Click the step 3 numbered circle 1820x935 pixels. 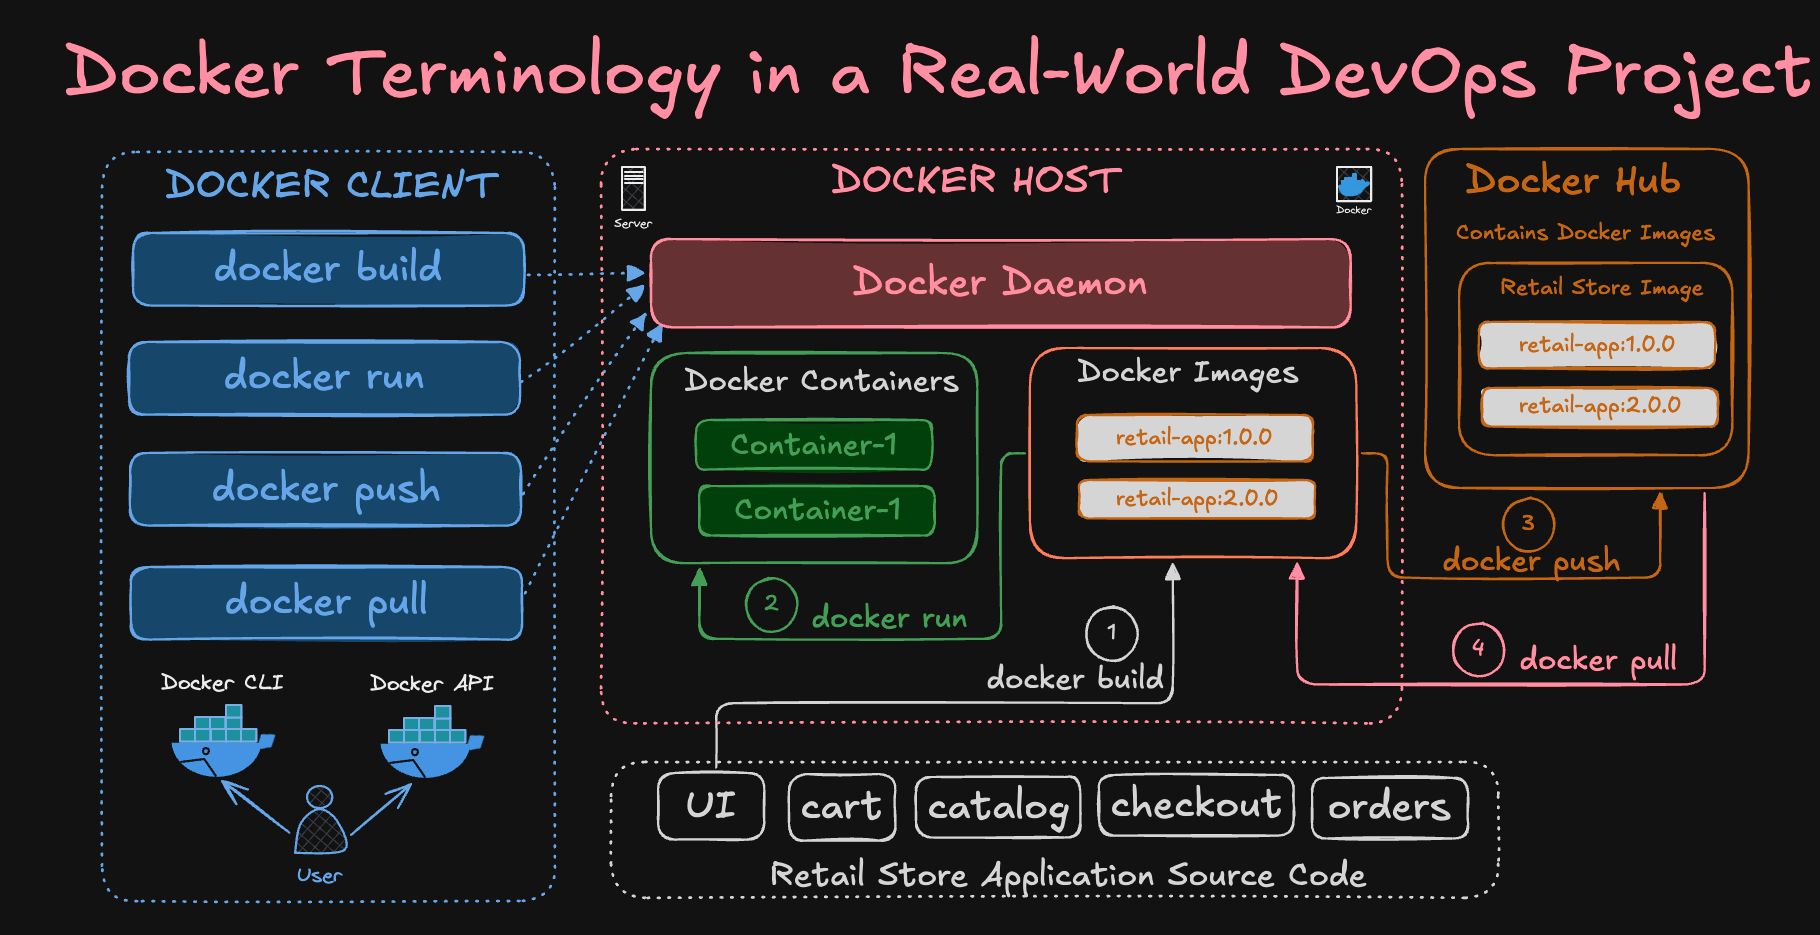click(1527, 524)
